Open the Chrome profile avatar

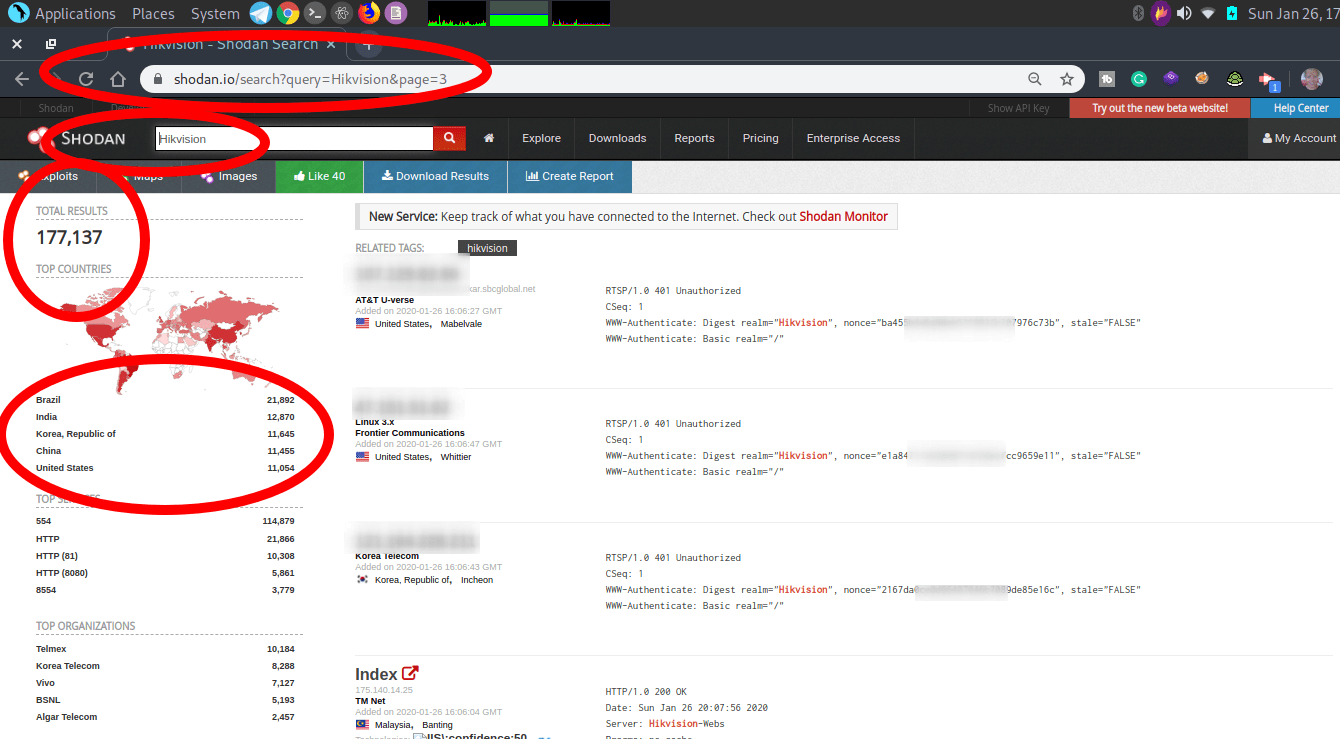point(1312,79)
